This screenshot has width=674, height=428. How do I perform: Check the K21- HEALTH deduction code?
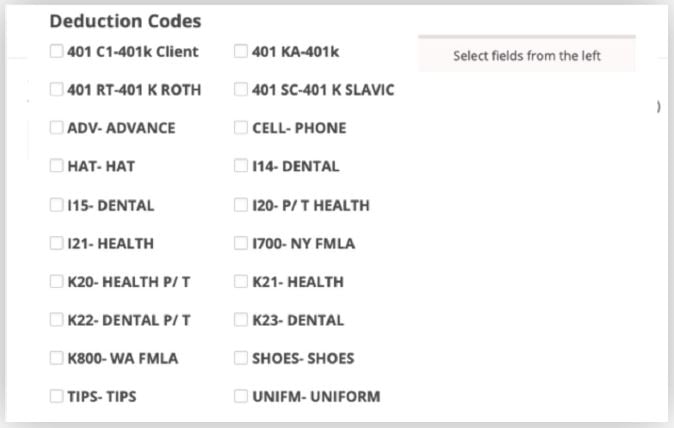[241, 282]
